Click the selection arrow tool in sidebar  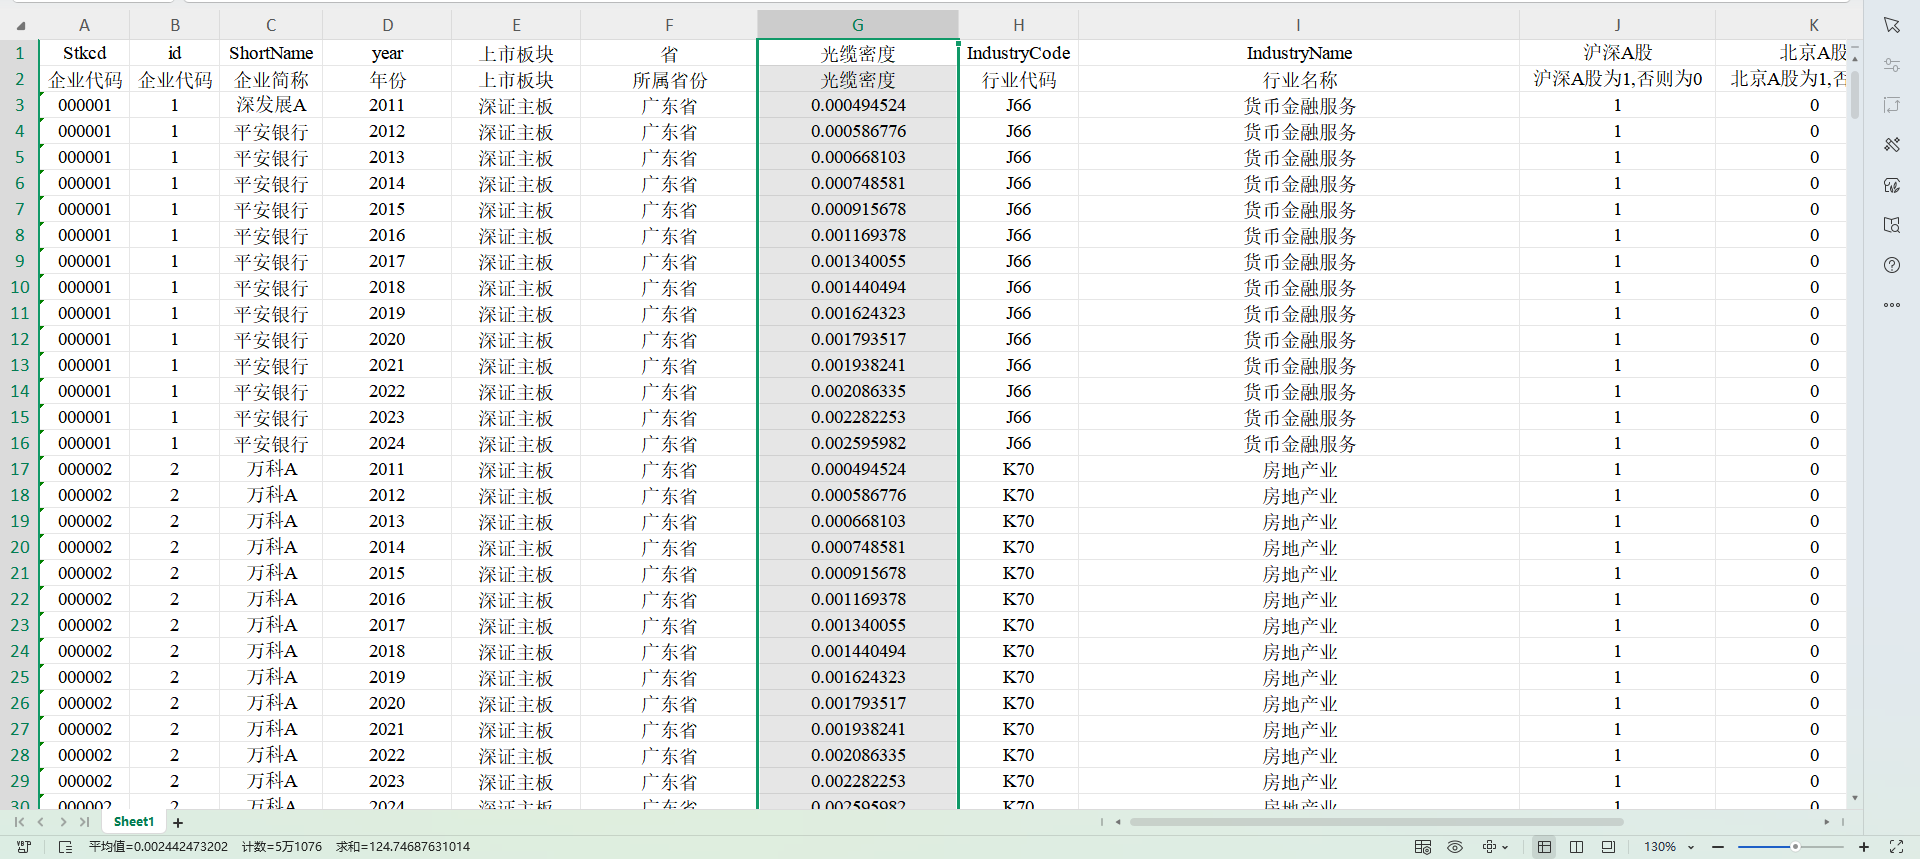coord(1891,25)
